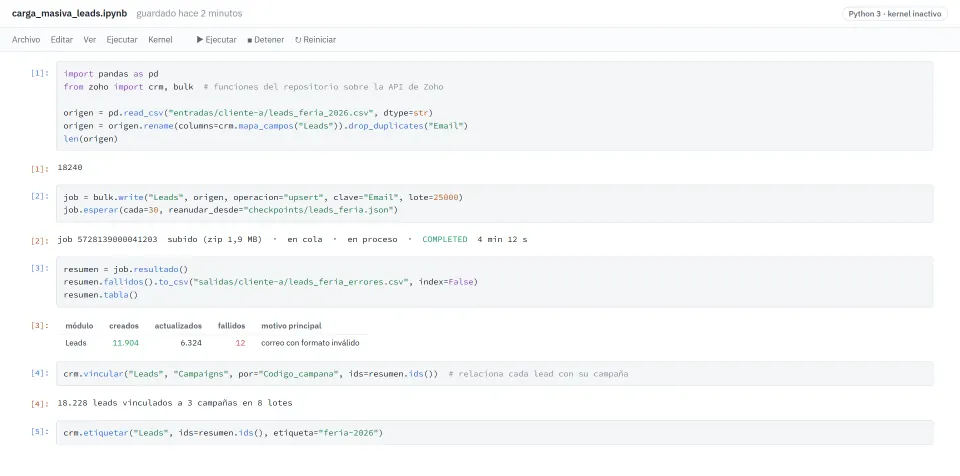
Task: Click into code cell 4 with crm.vincular
Action: click(494, 374)
